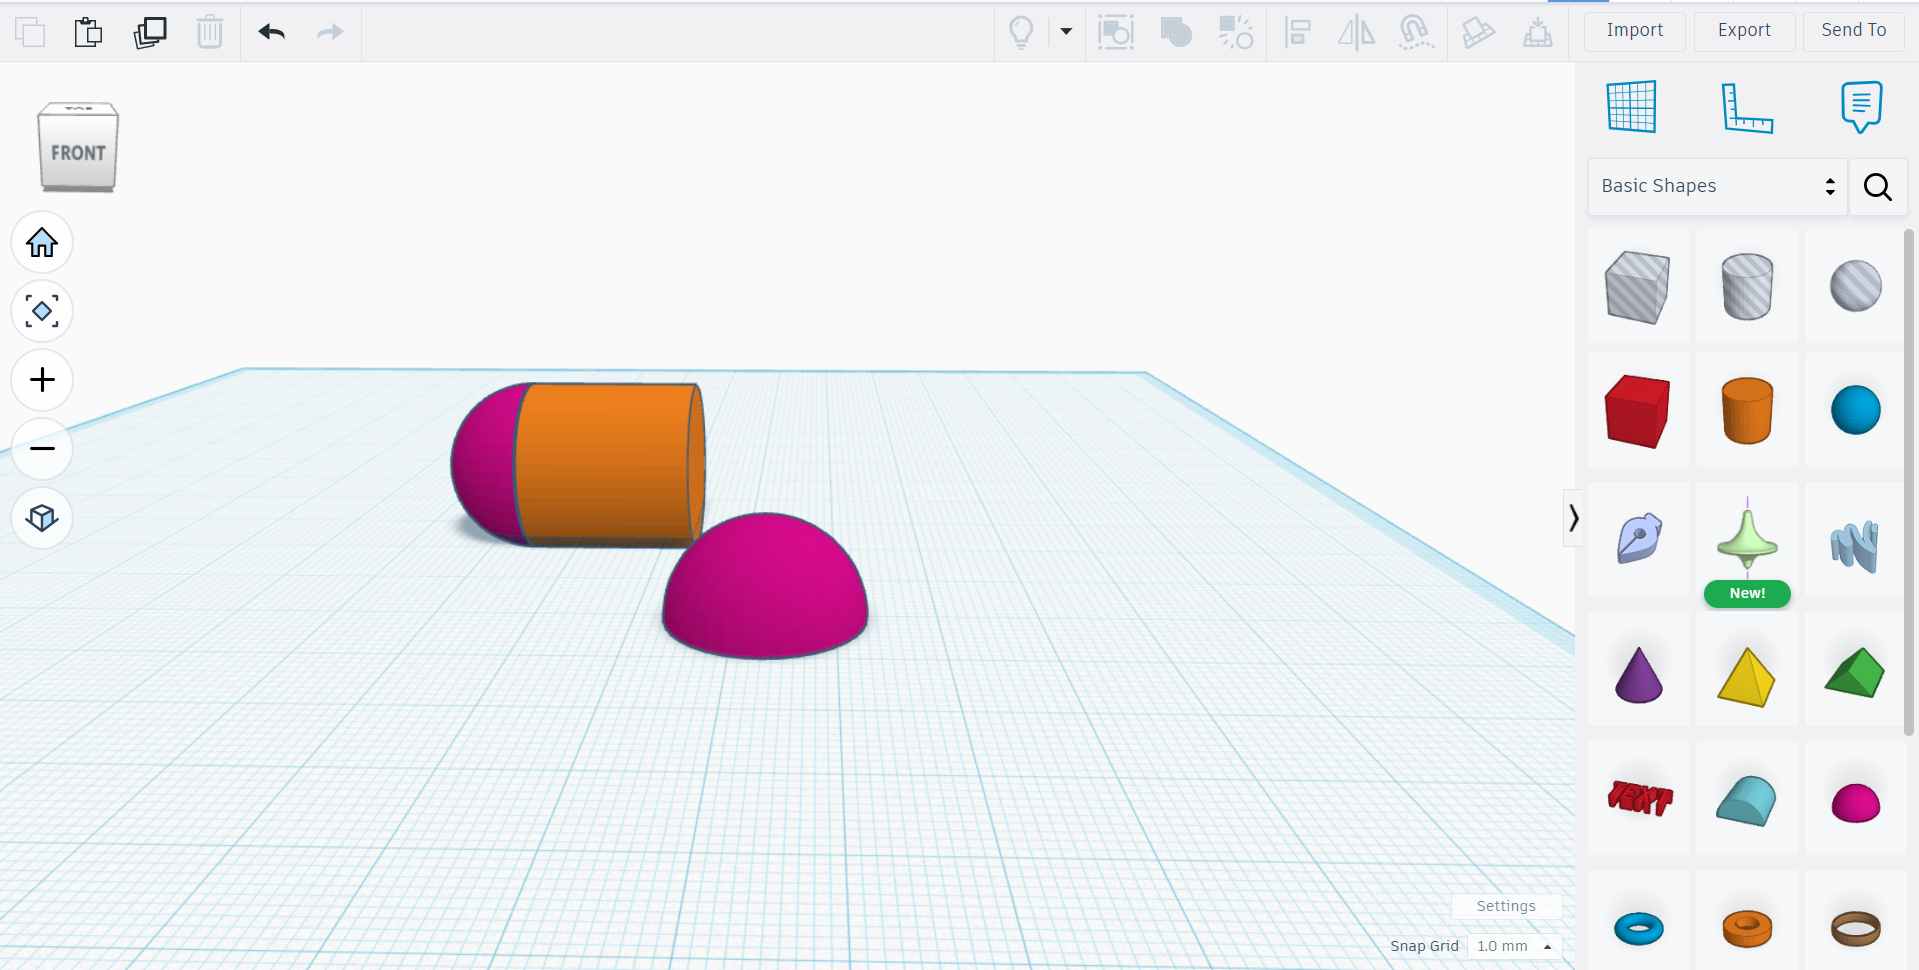This screenshot has height=970, width=1919.
Task: Toggle between perspective and orthographic view
Action: click(x=41, y=518)
